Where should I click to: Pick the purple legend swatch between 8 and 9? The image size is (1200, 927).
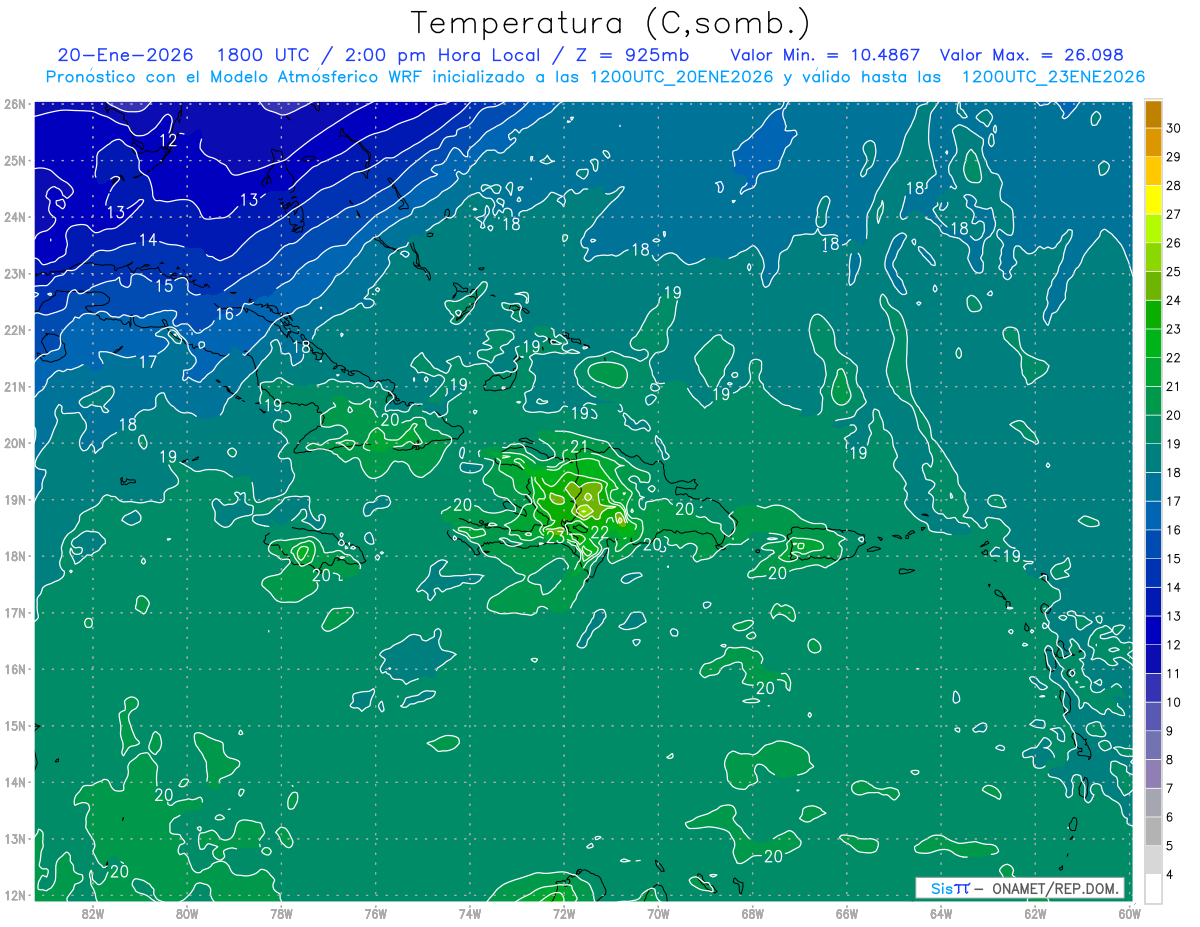point(1153,745)
